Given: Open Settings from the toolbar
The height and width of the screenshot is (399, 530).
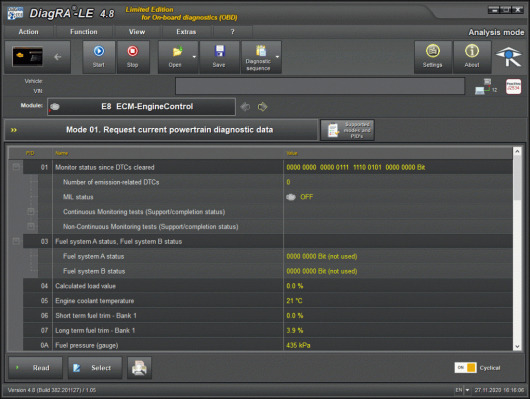Looking at the screenshot, I should (433, 57).
